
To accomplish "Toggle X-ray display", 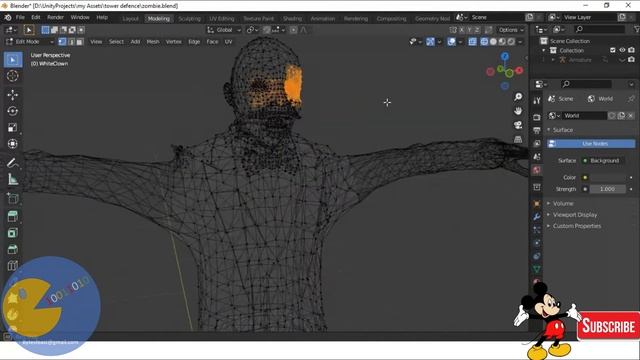I will (472, 42).
